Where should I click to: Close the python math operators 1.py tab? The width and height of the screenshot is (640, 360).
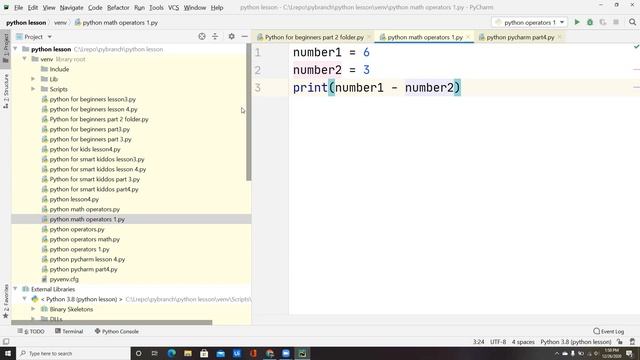coord(468,37)
